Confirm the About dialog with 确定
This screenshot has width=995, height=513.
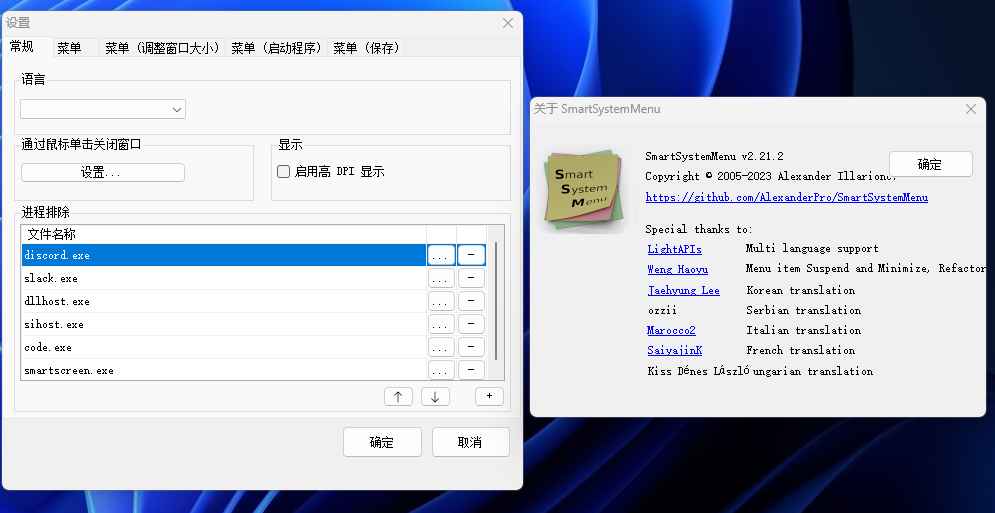pos(929,165)
